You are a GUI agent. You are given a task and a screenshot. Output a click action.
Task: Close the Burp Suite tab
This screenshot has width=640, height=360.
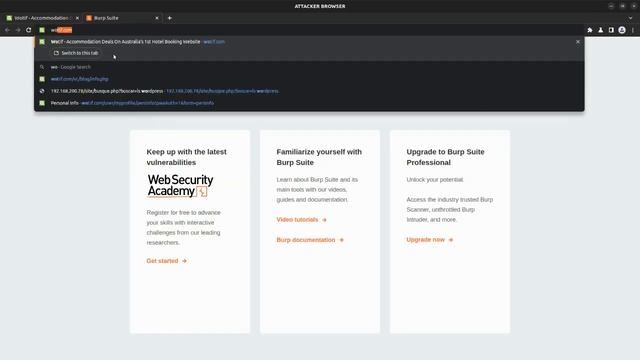[157, 18]
